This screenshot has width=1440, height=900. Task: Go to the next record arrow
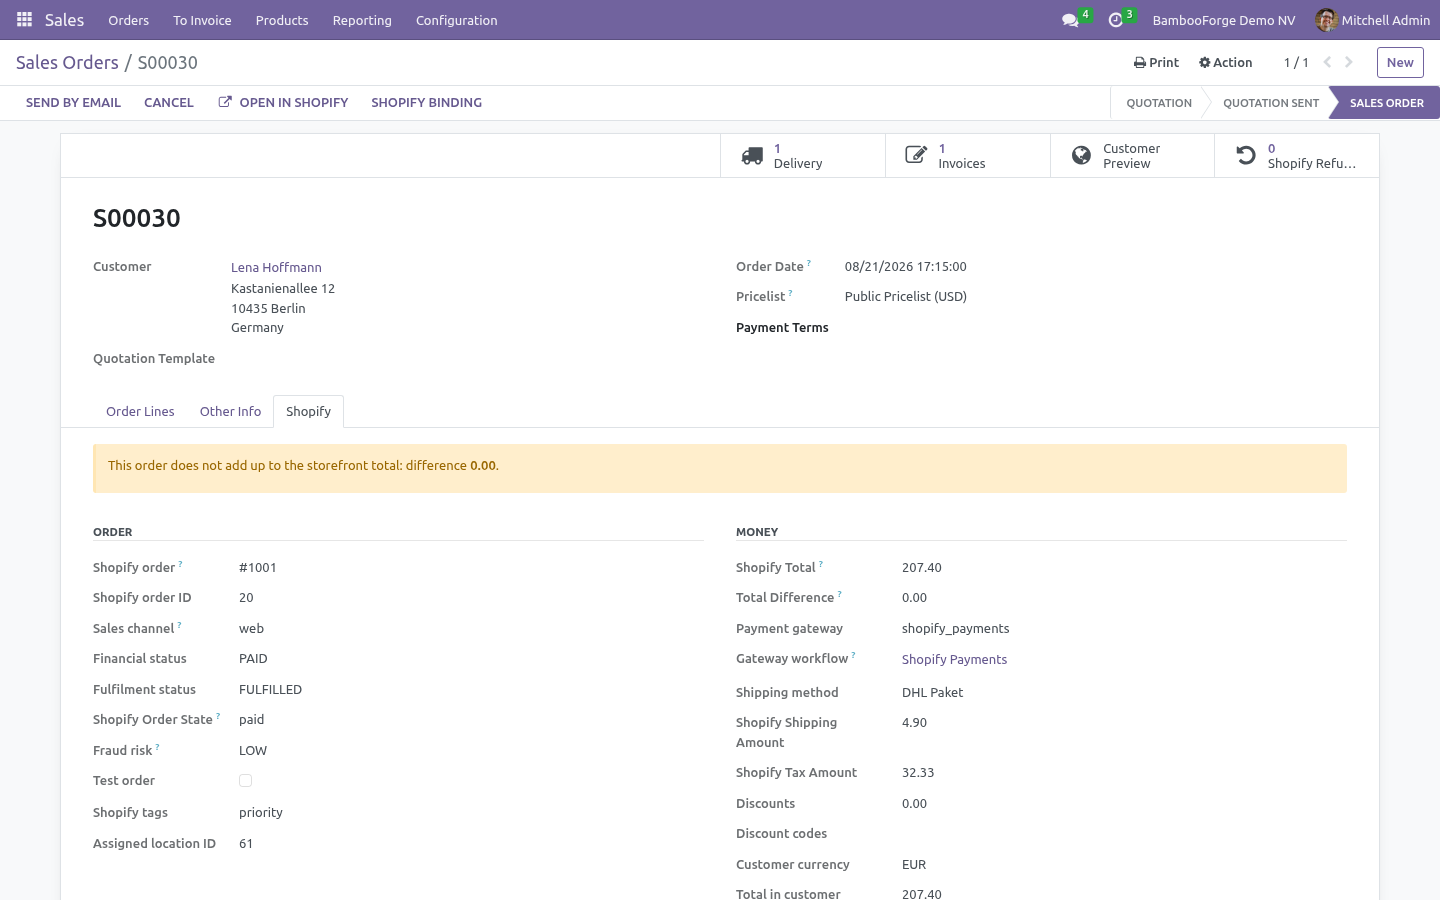[1349, 62]
